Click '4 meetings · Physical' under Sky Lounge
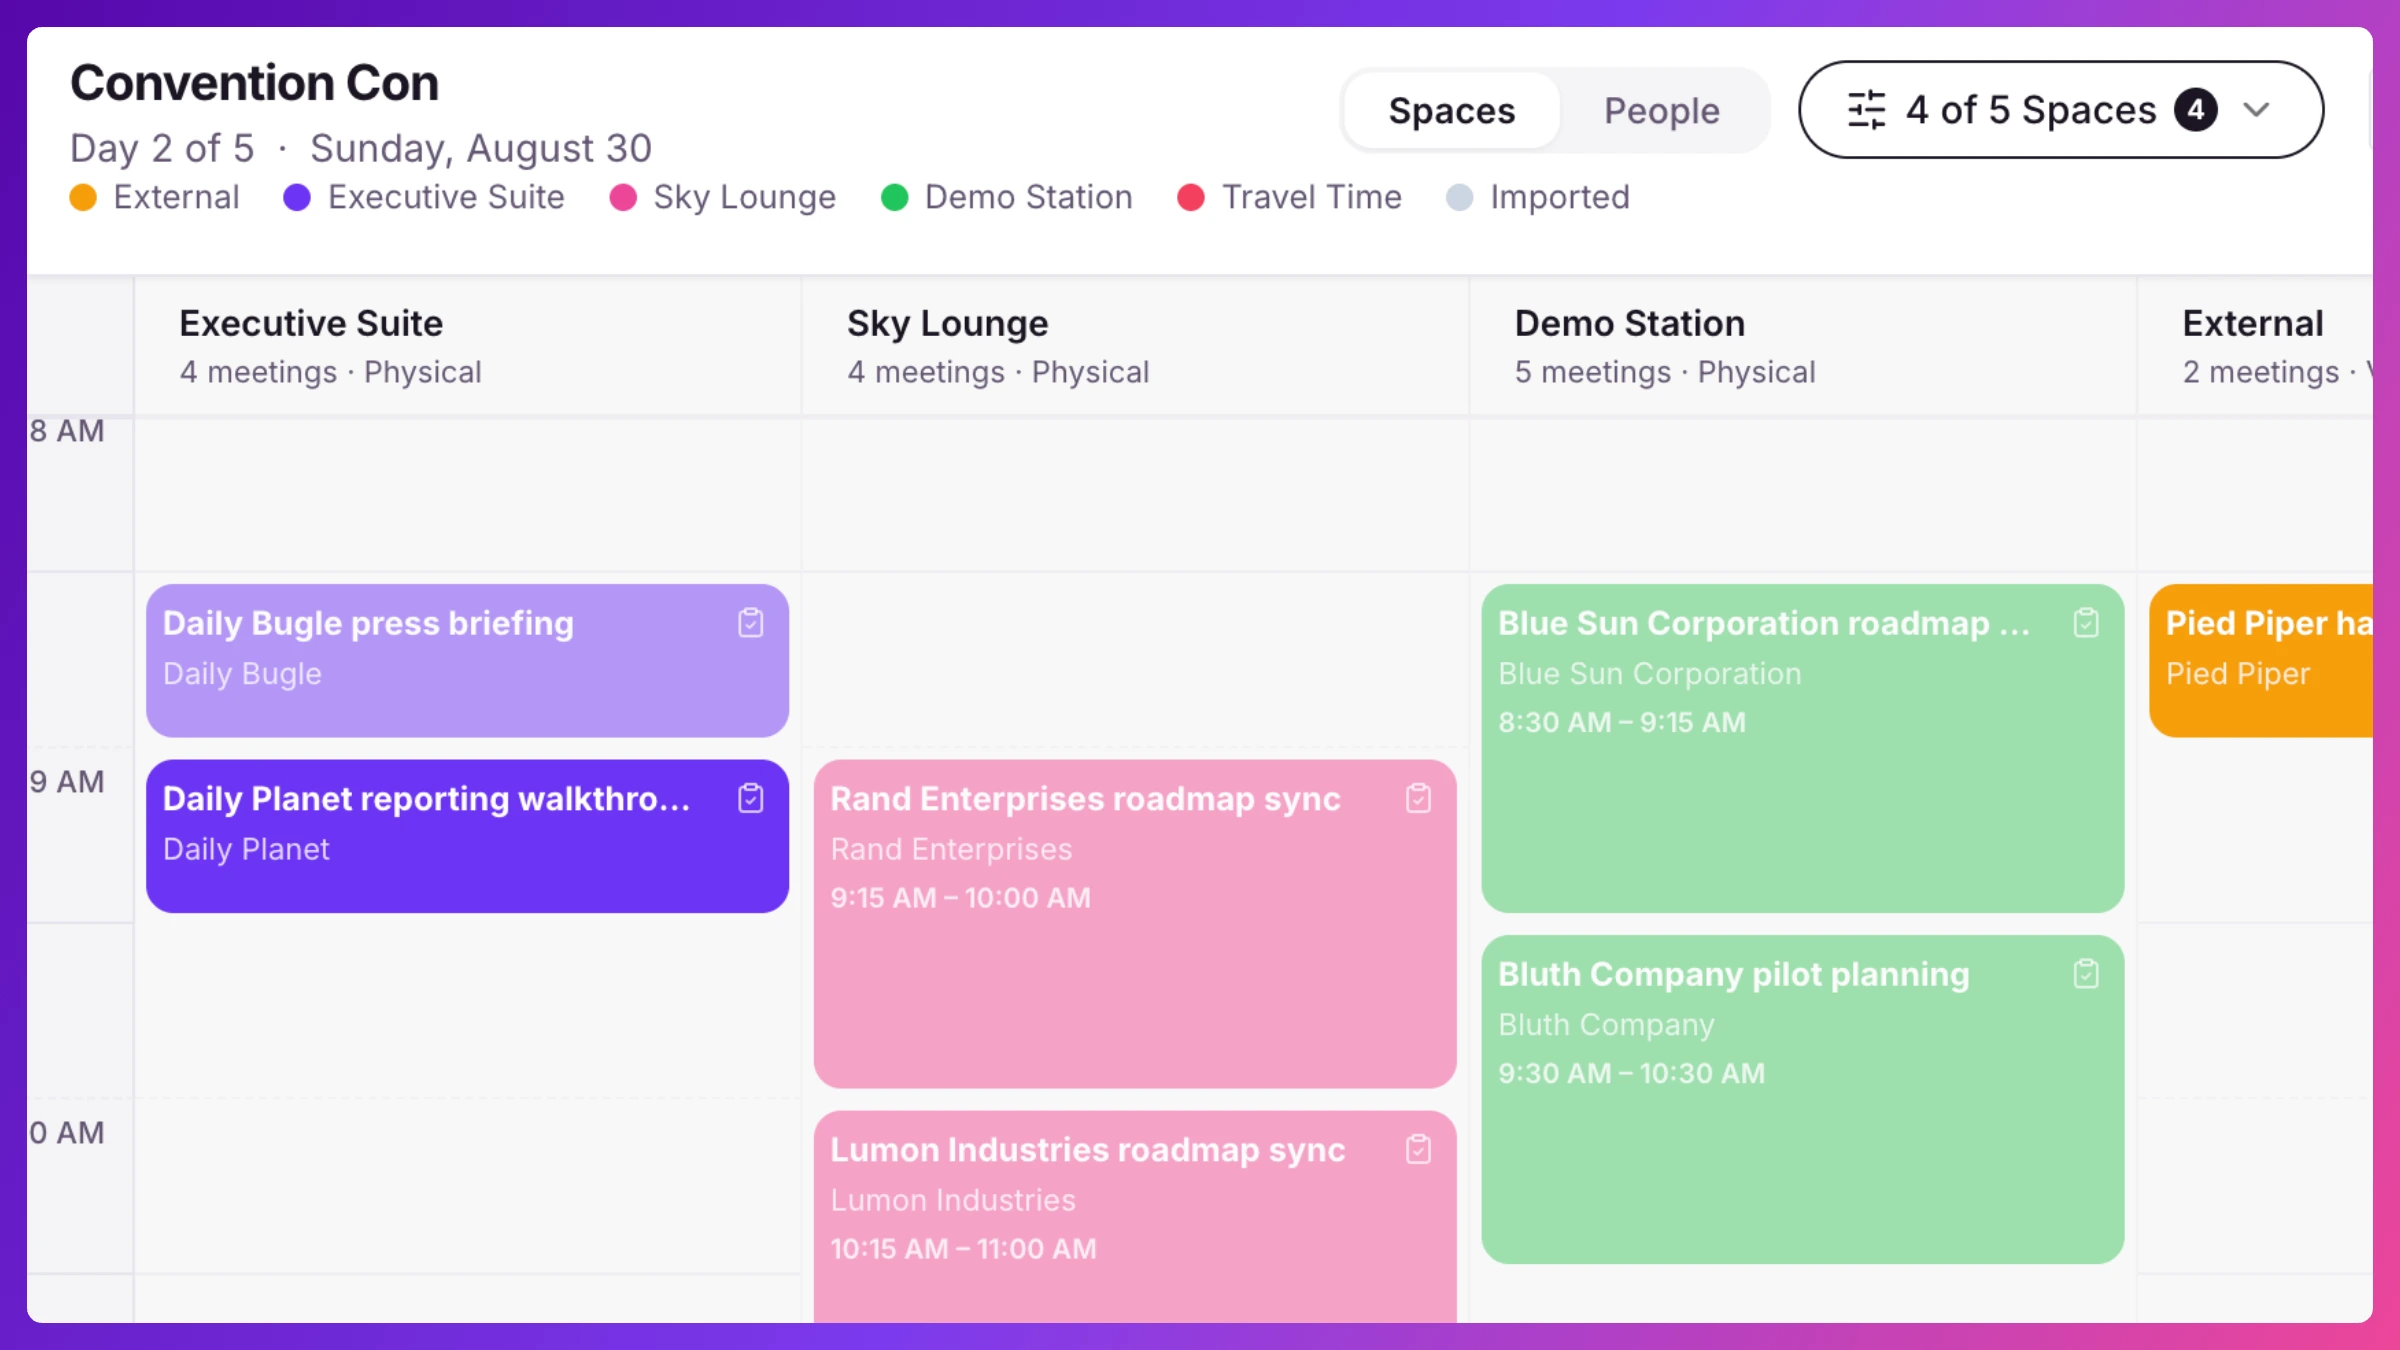 tap(998, 372)
